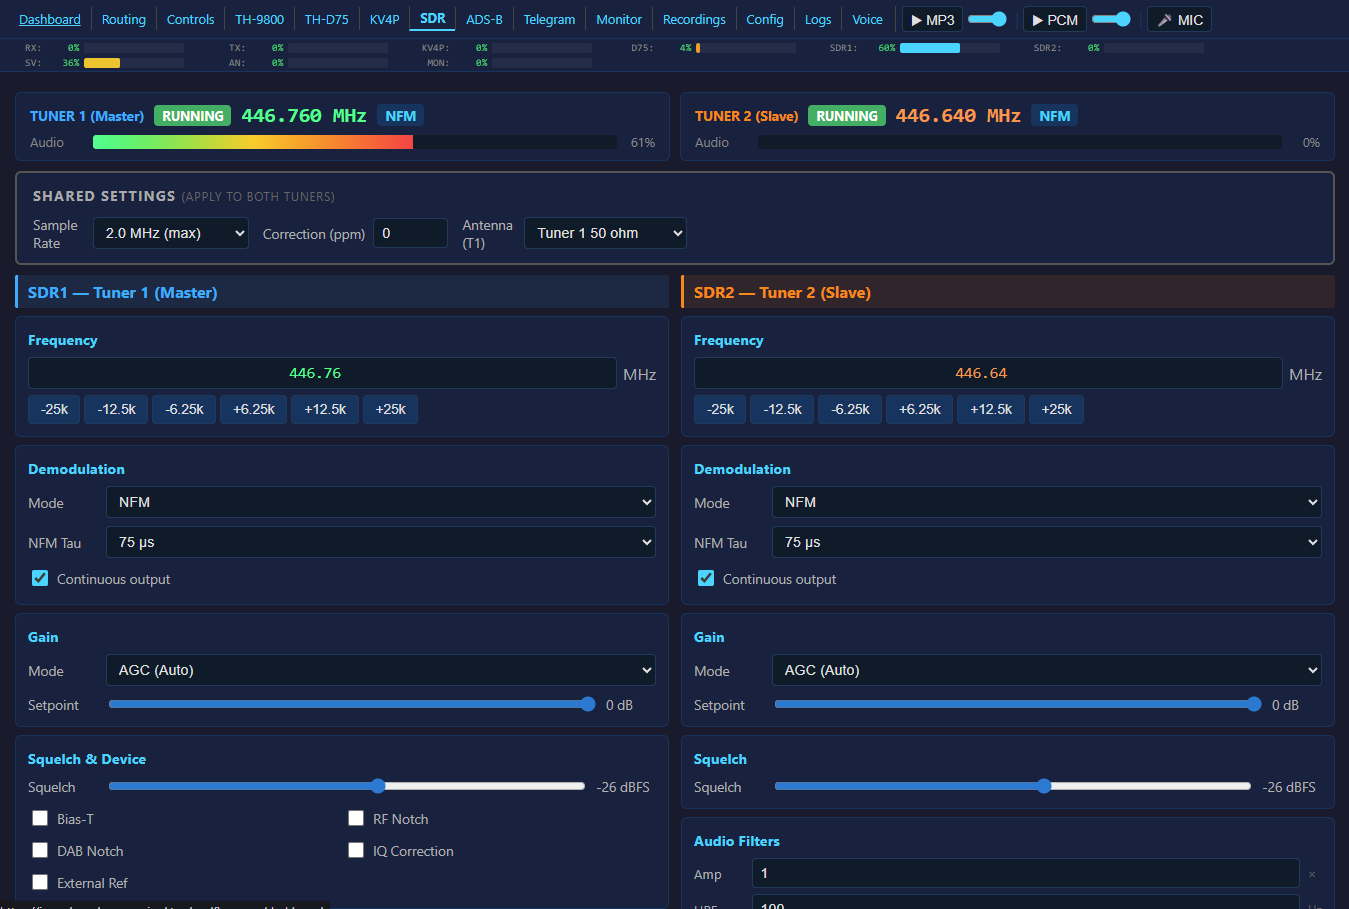
Task: Open the Voice tab
Action: point(867,19)
